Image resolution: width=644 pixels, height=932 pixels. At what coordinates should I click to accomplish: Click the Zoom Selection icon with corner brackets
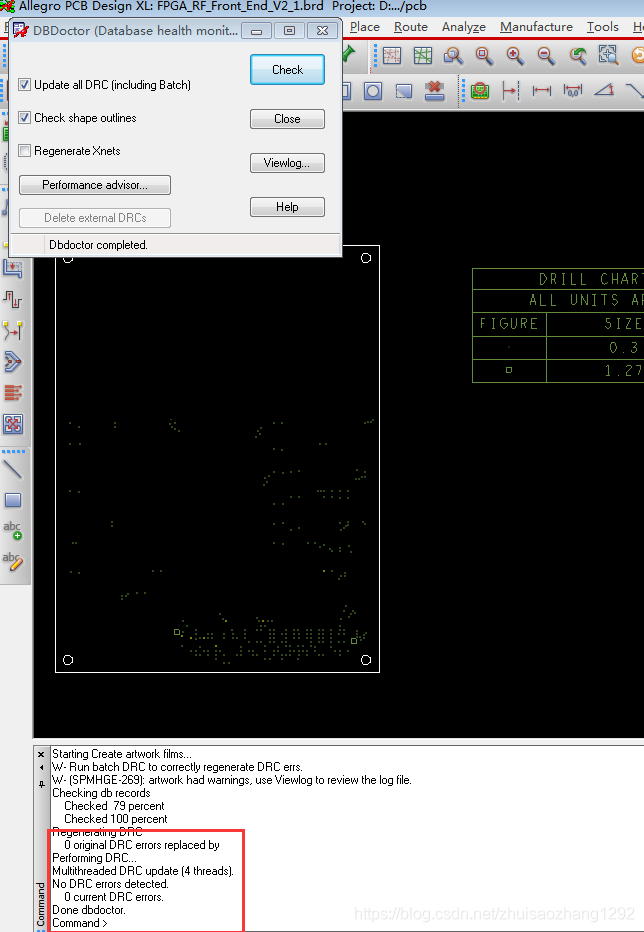[x=608, y=55]
